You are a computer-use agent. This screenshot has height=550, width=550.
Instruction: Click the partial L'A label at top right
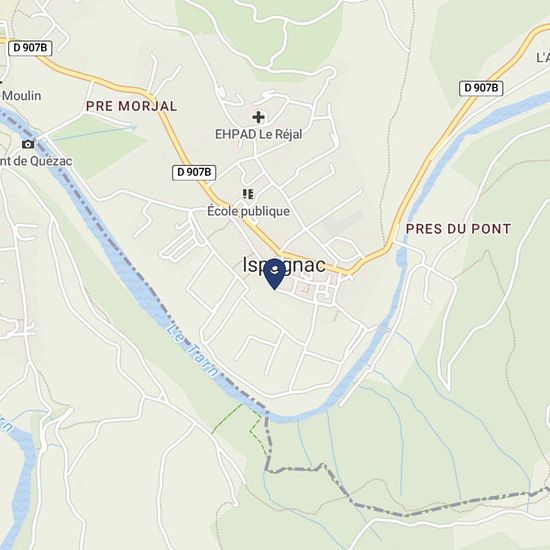pos(543,58)
